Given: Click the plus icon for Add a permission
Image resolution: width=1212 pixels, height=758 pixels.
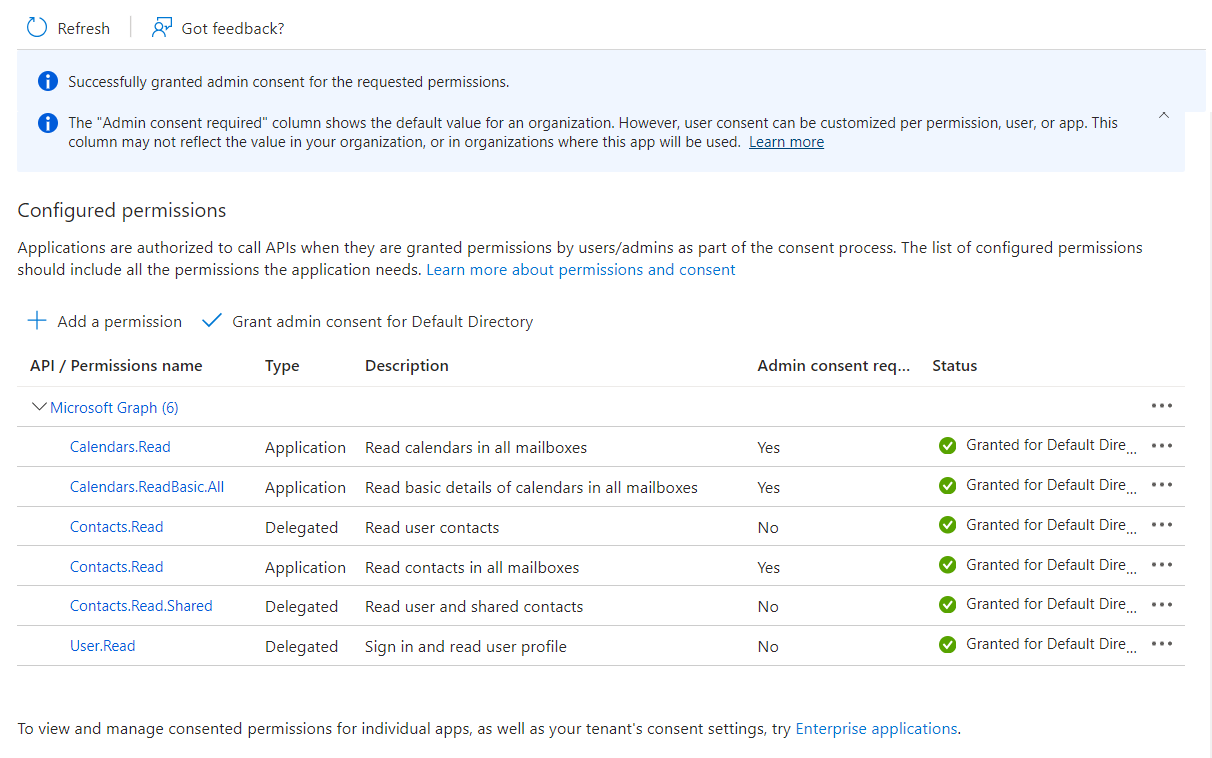Looking at the screenshot, I should click(x=37, y=321).
